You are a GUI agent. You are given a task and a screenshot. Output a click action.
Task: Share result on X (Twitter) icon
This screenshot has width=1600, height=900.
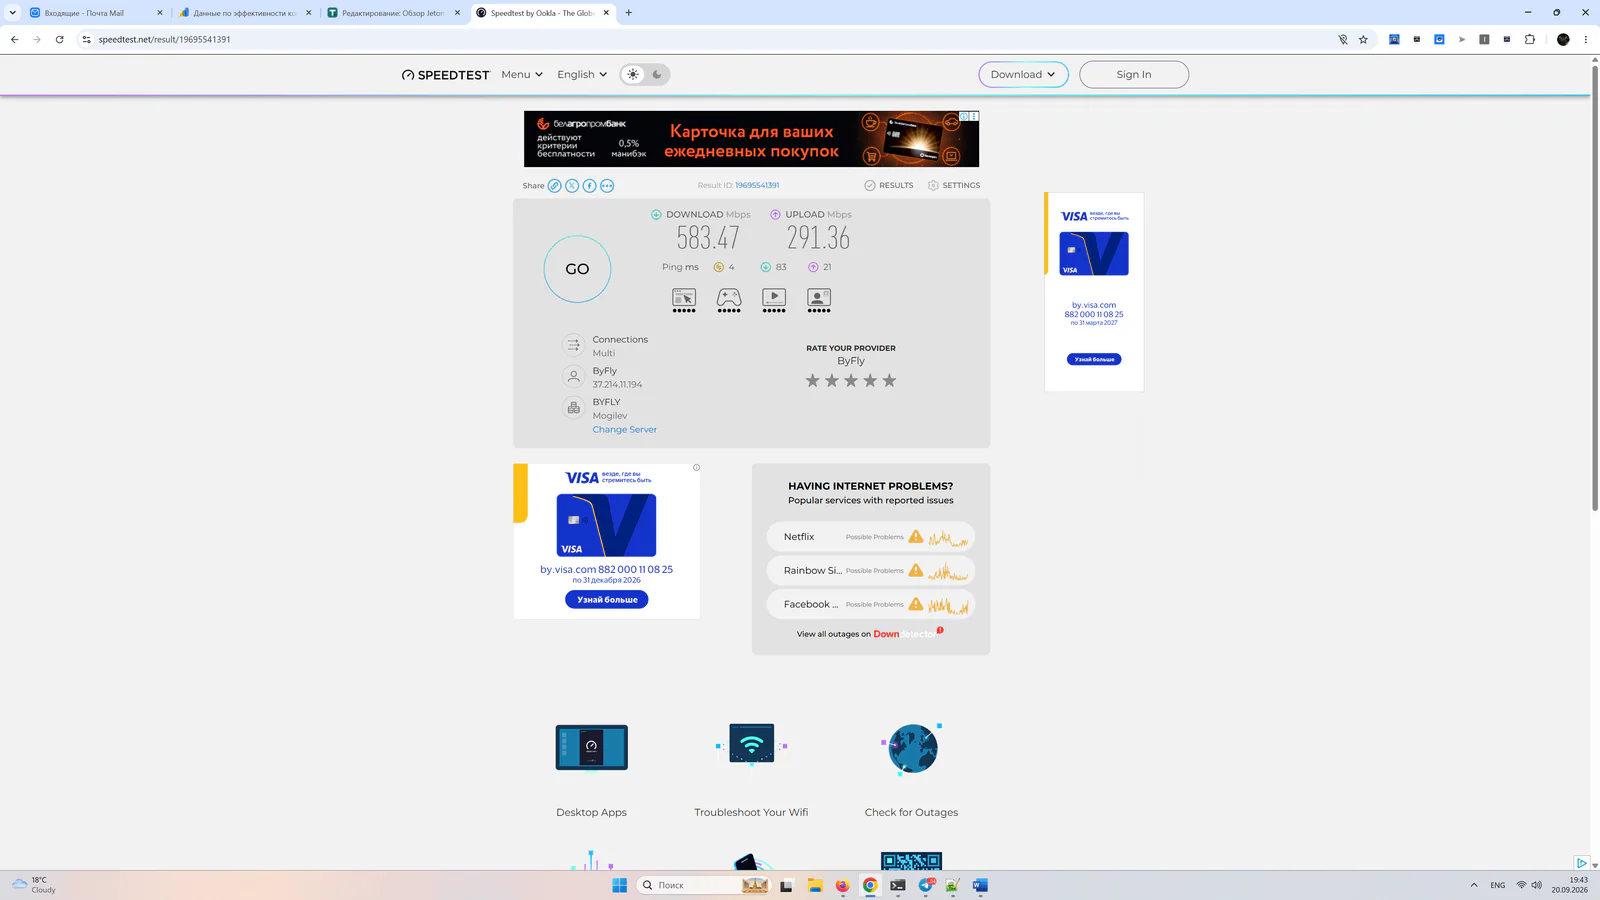[572, 186]
